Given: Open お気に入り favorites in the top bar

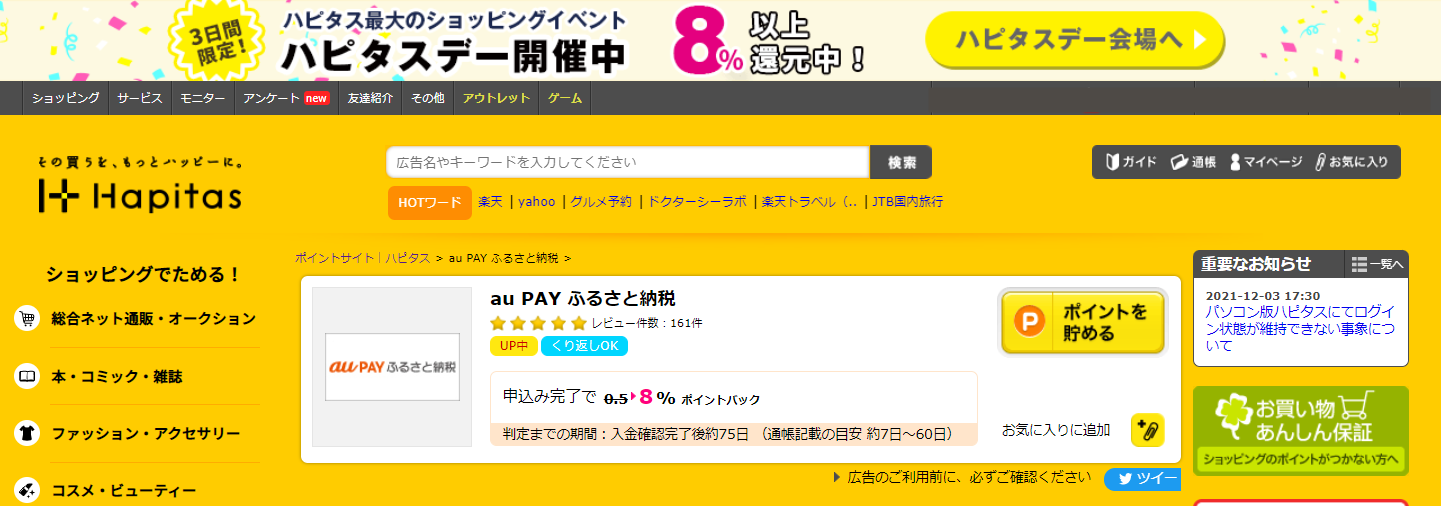Looking at the screenshot, I should click(x=1351, y=162).
